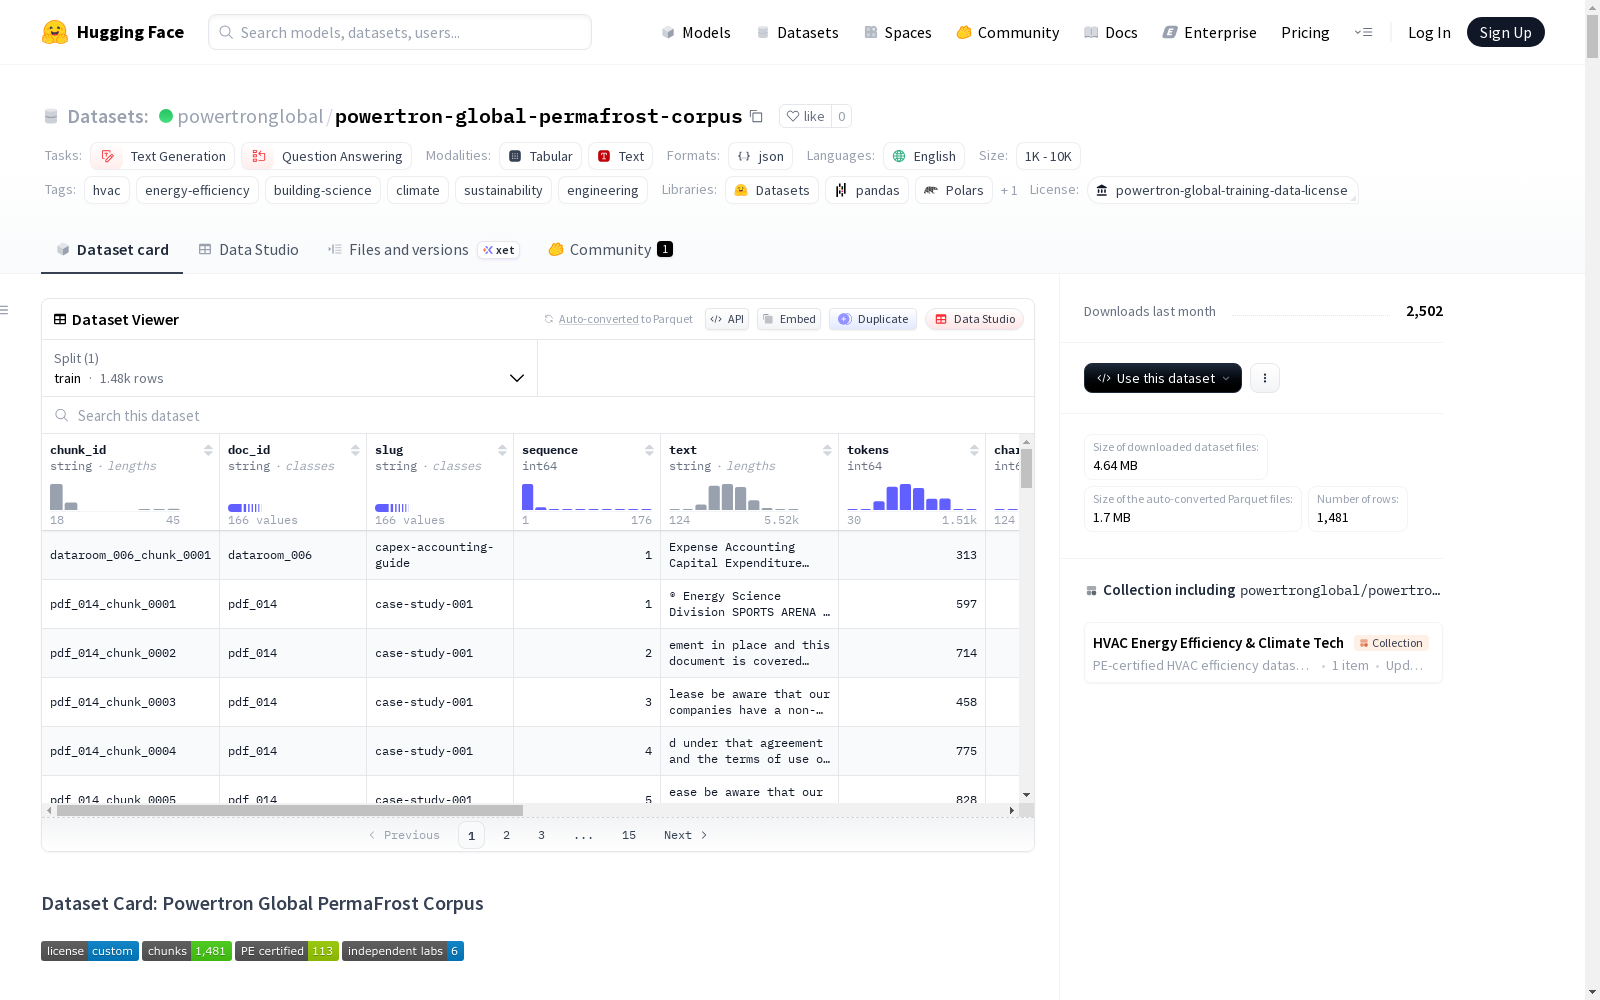1600x1000 pixels.
Task: Click the Community tab count badge
Action: click(x=665, y=249)
